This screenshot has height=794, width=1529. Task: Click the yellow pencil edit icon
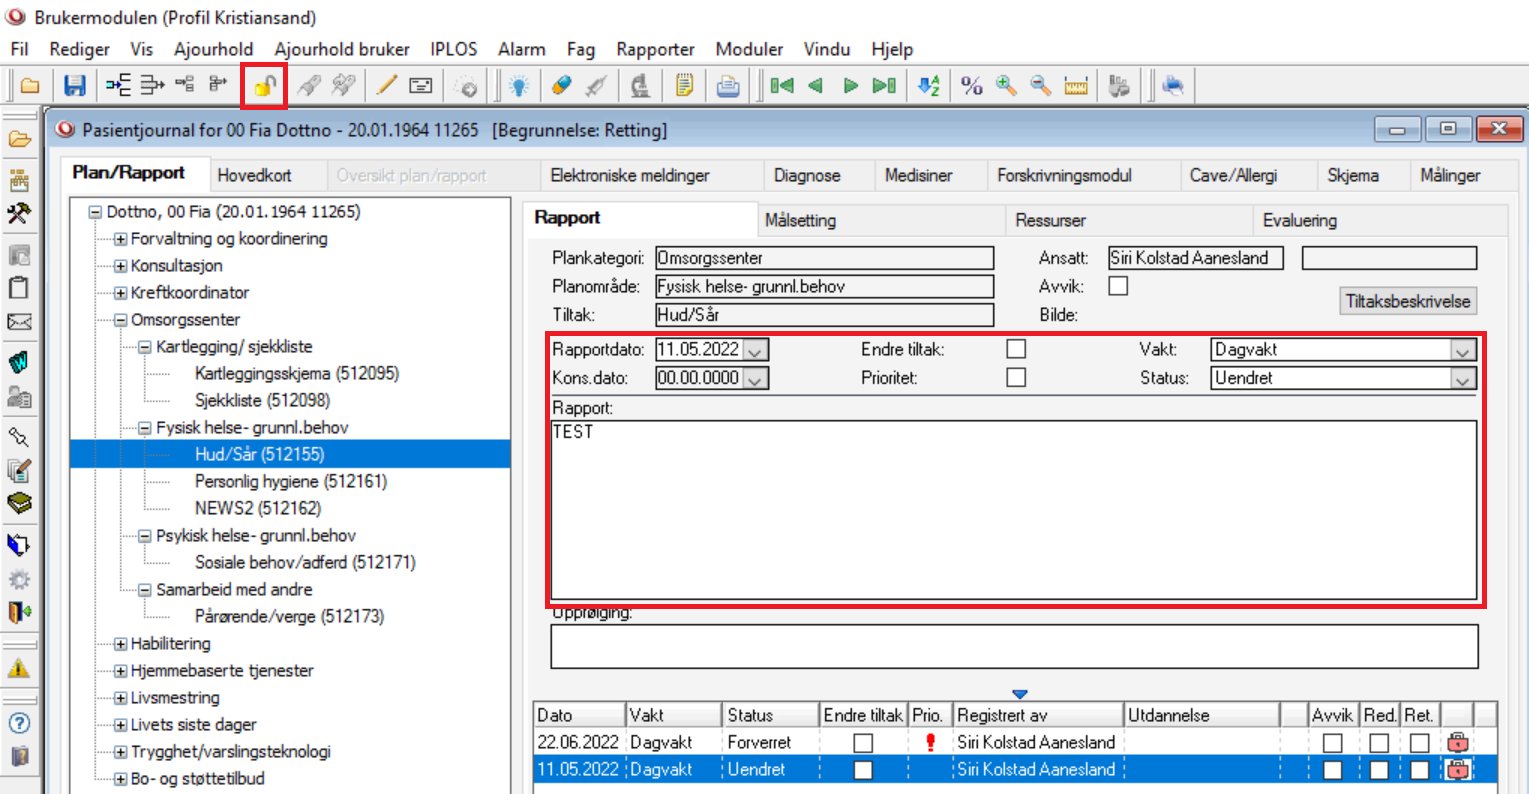point(386,86)
